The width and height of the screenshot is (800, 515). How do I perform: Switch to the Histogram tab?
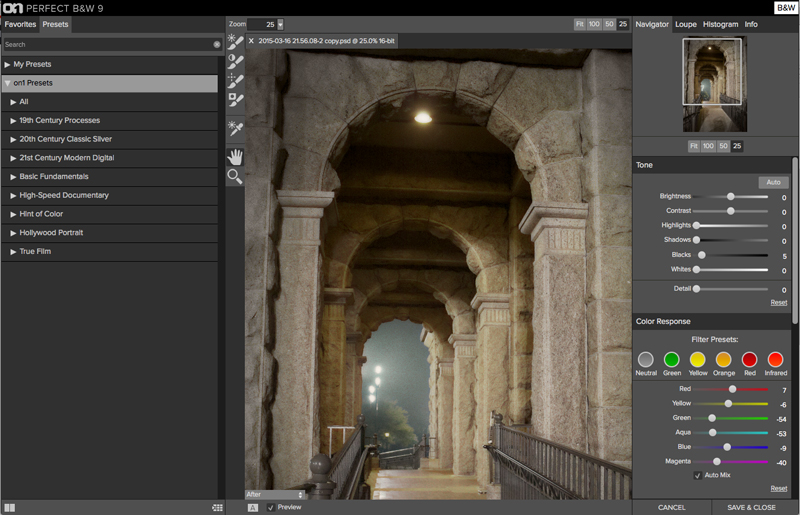(x=720, y=23)
